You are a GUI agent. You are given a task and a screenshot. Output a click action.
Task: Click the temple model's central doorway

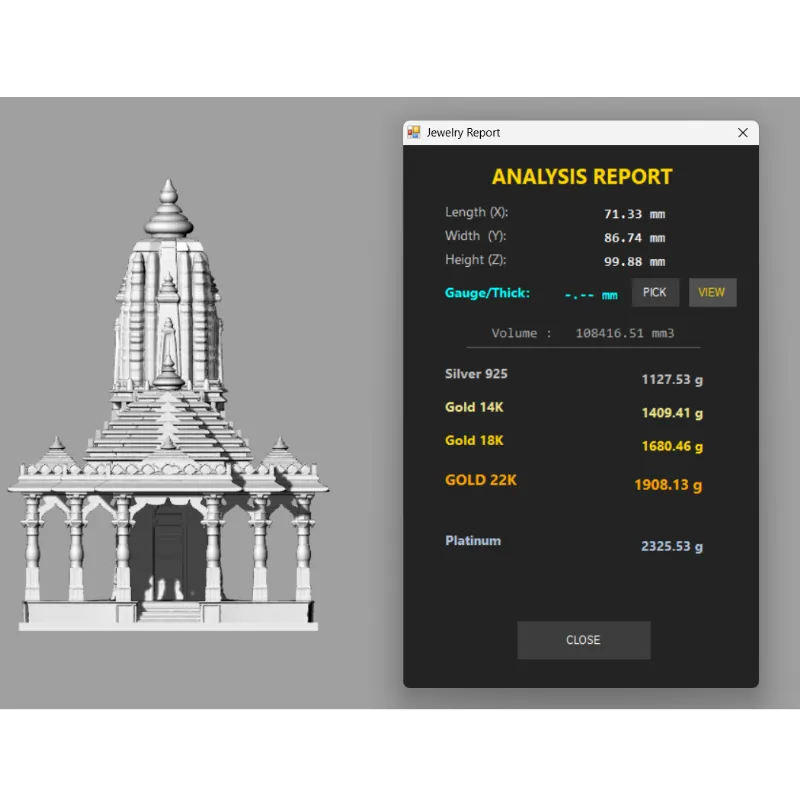point(168,555)
